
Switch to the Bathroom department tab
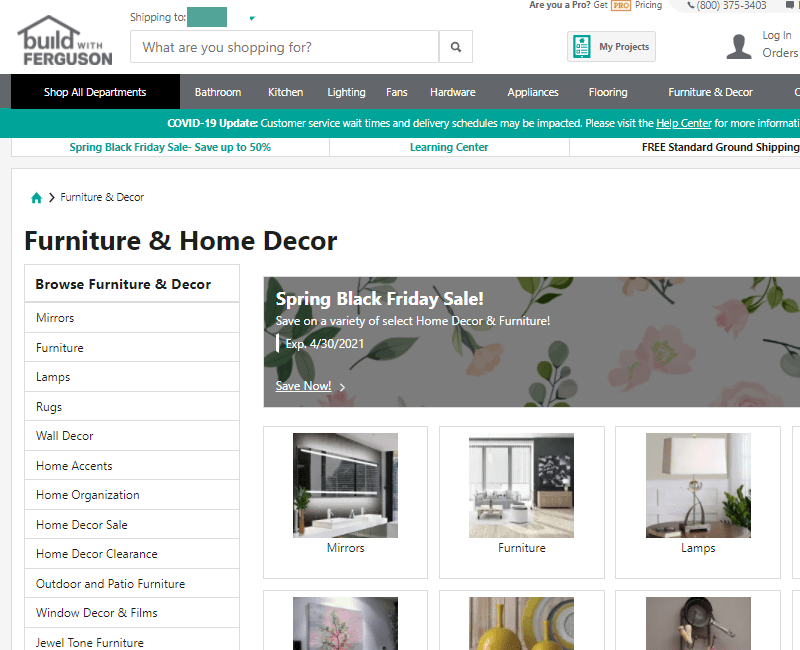[x=217, y=91]
